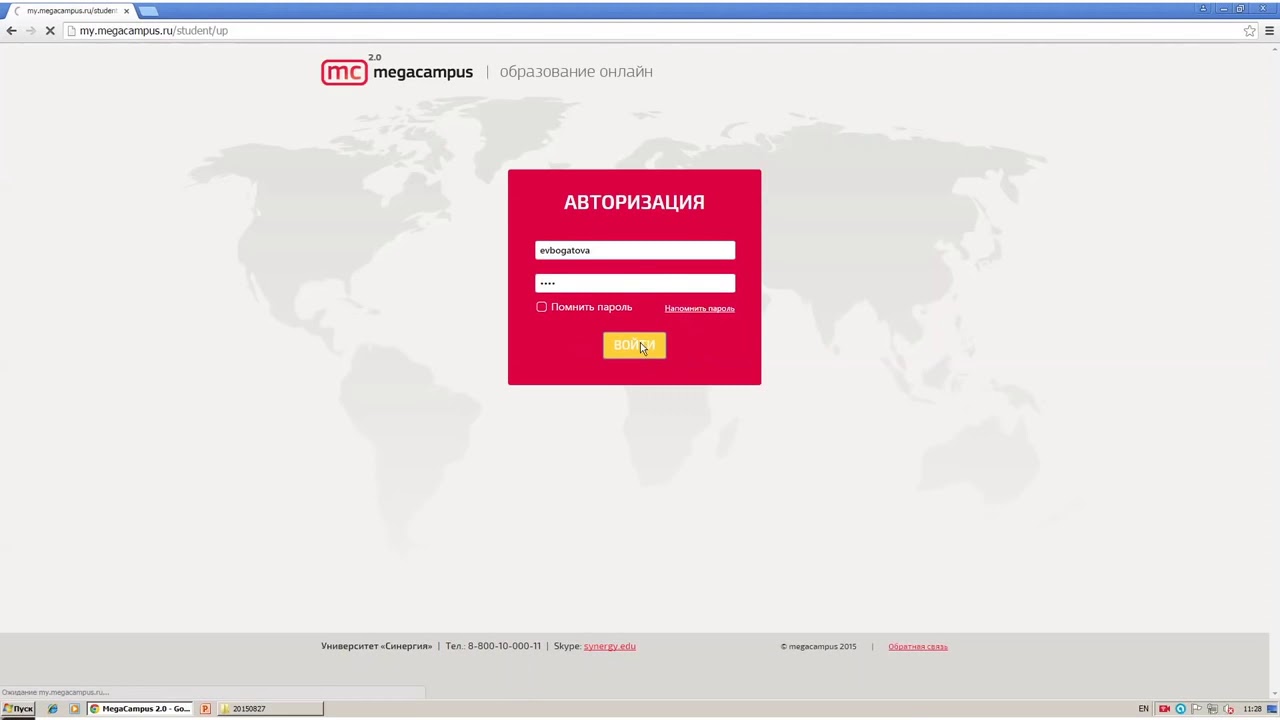Image resolution: width=1280 pixels, height=720 pixels.
Task: Open PowerPoint from the taskbar
Action: point(205,709)
